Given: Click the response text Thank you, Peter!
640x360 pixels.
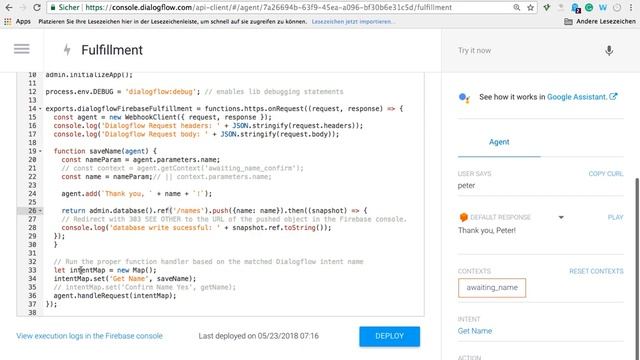Looking at the screenshot, I should tap(487, 230).
